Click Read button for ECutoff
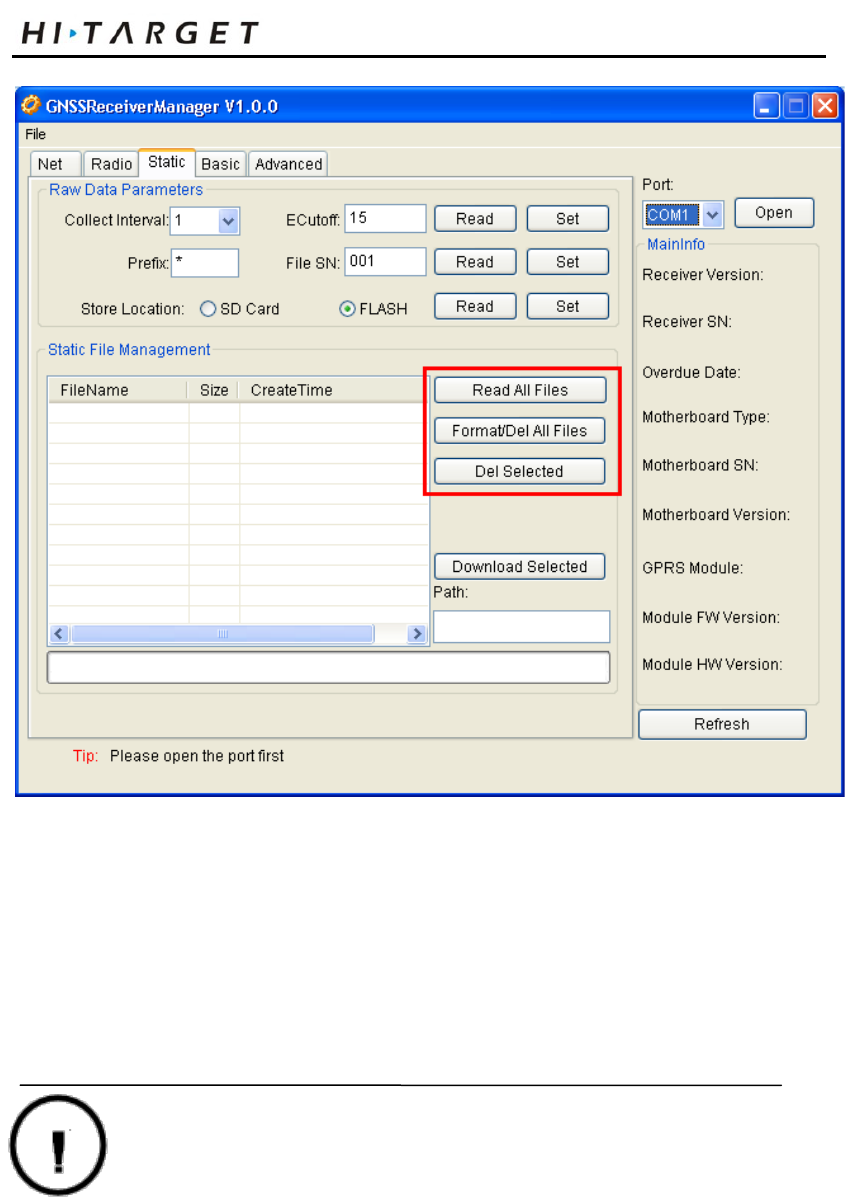 click(475, 219)
